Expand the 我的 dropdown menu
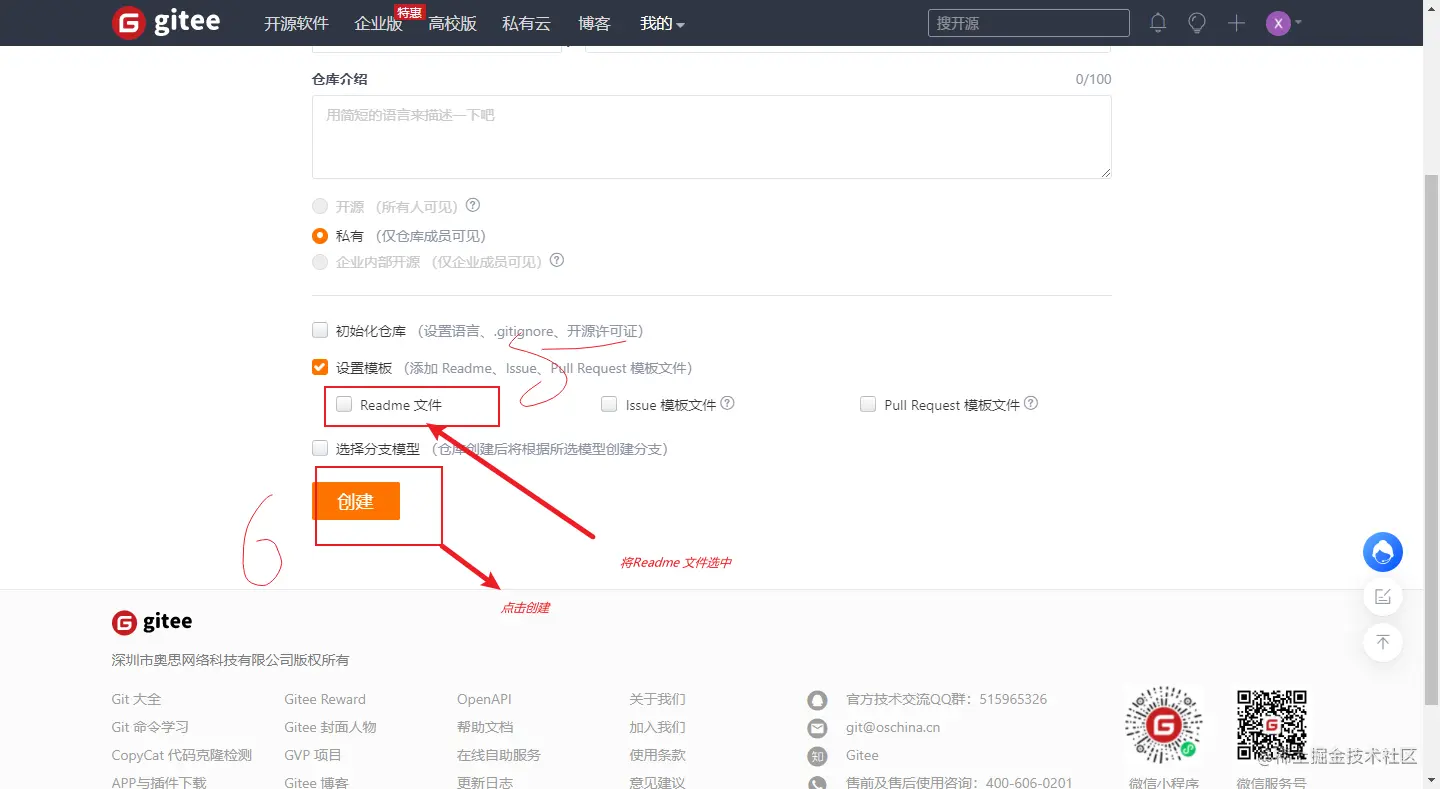 click(x=662, y=23)
